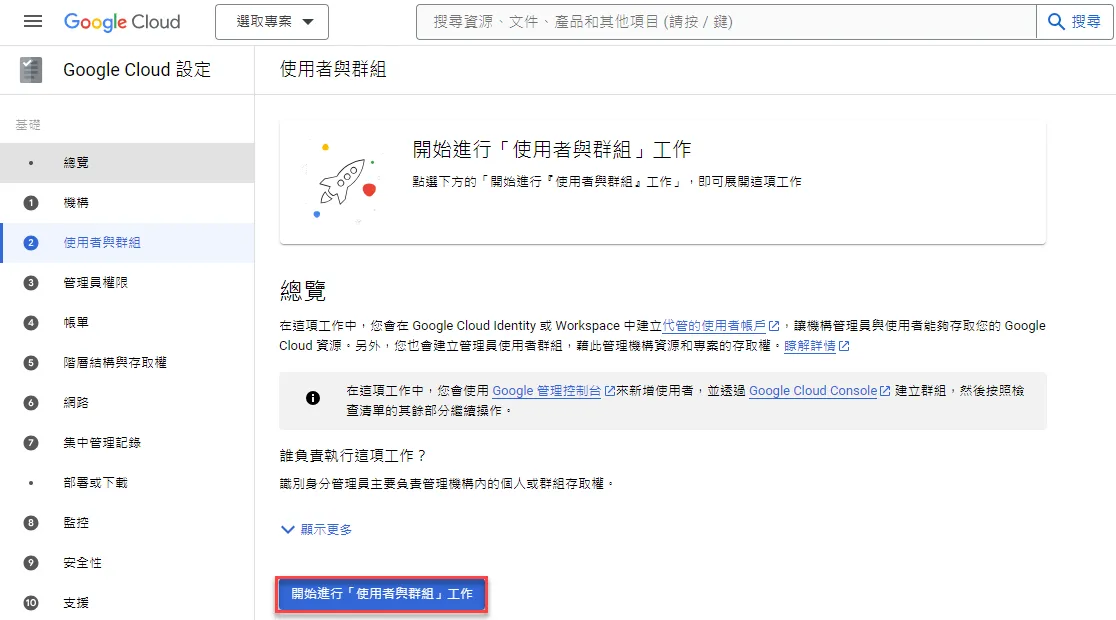Click 開始進行「使用者與群組」工作 button
This screenshot has height=620, width=1116.
tap(381, 594)
